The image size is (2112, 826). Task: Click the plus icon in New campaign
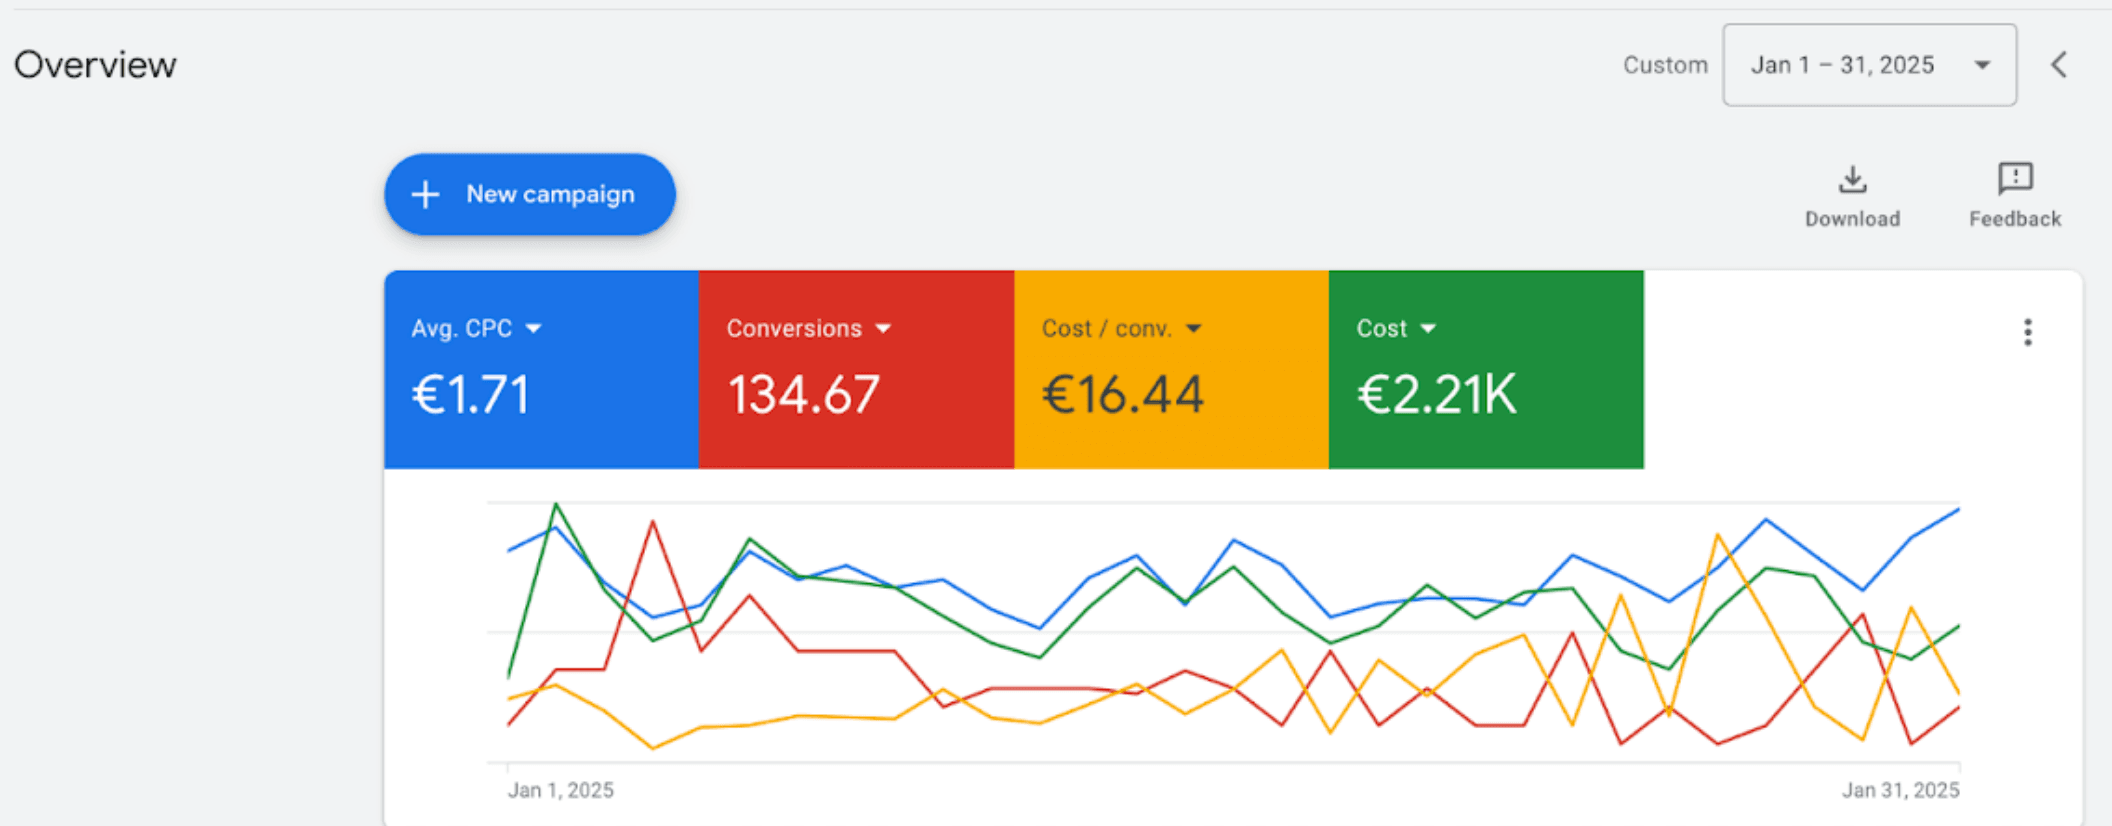[426, 194]
